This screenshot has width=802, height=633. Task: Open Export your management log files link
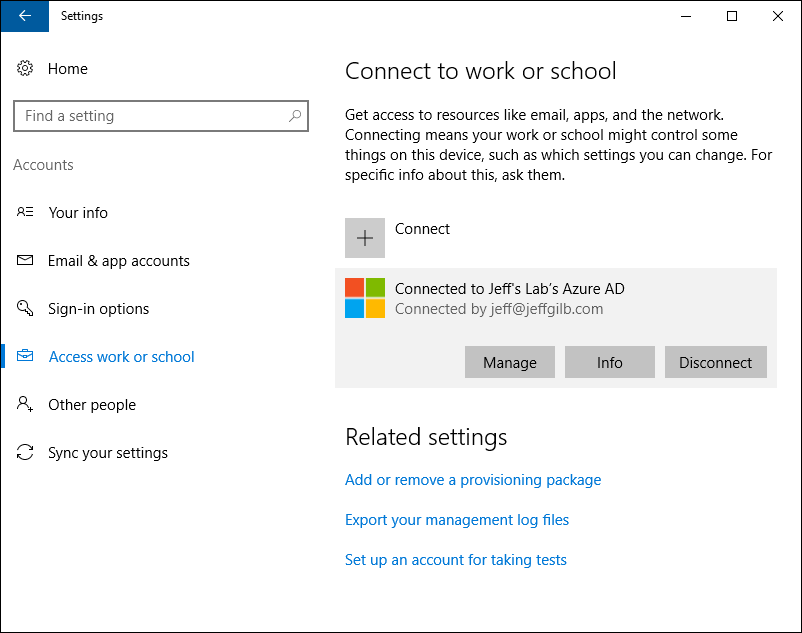457,520
